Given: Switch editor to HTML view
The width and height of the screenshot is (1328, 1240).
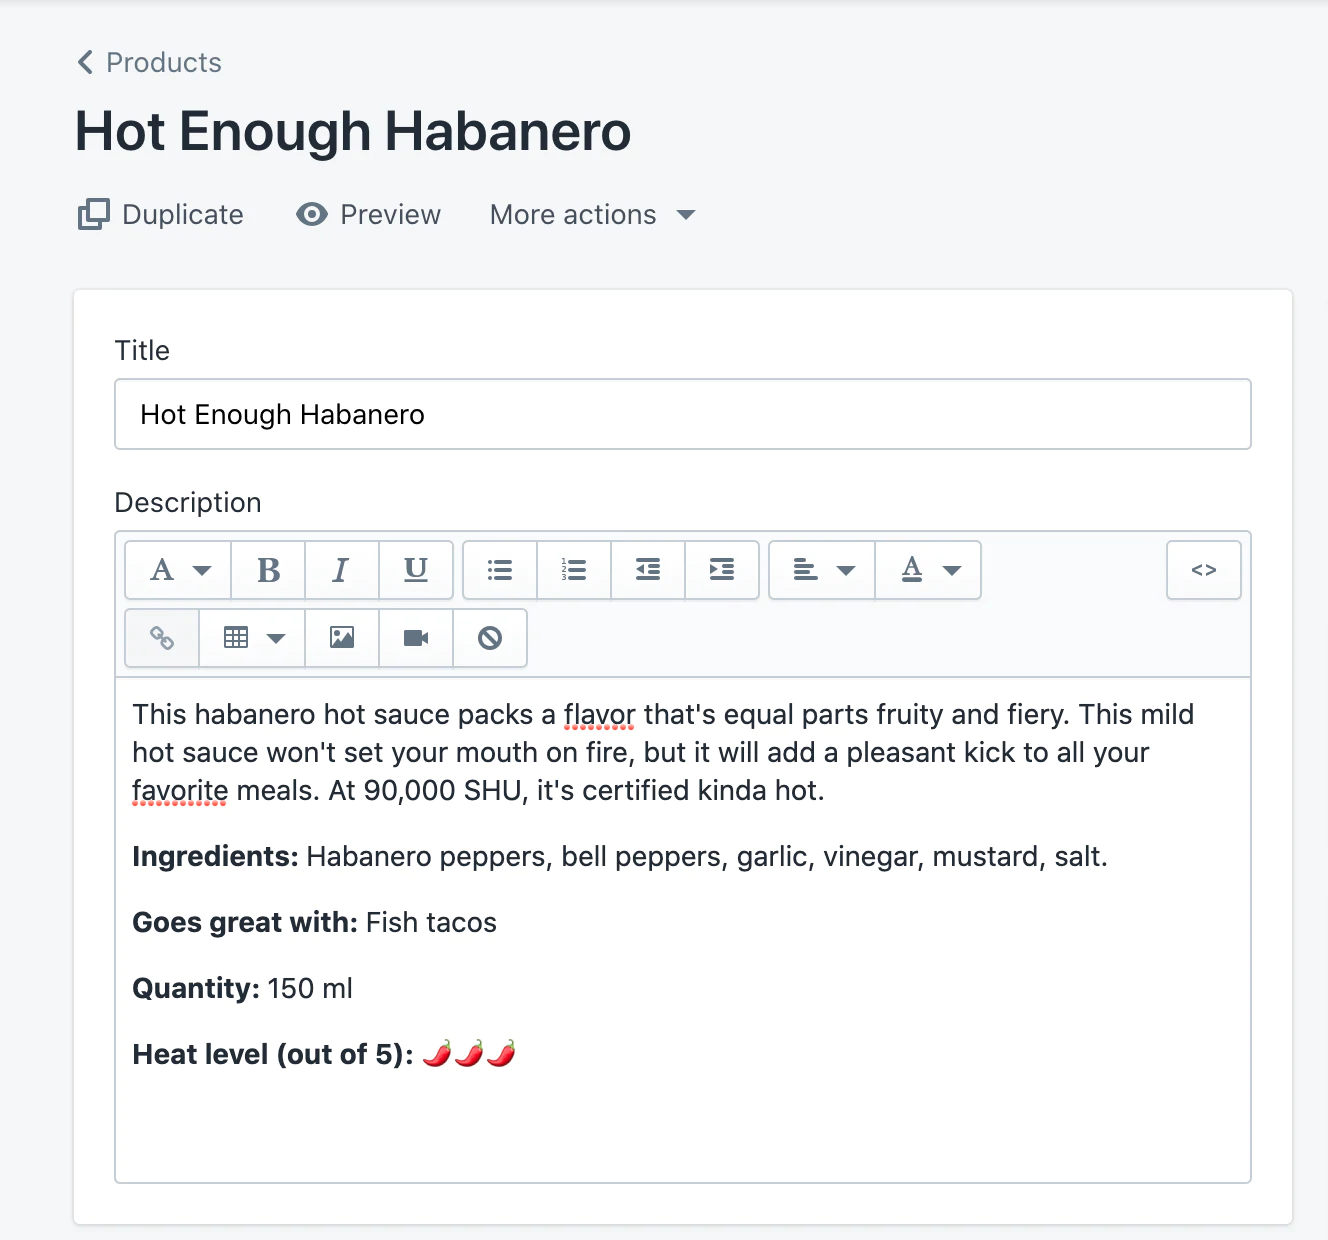Looking at the screenshot, I should pyautogui.click(x=1203, y=570).
